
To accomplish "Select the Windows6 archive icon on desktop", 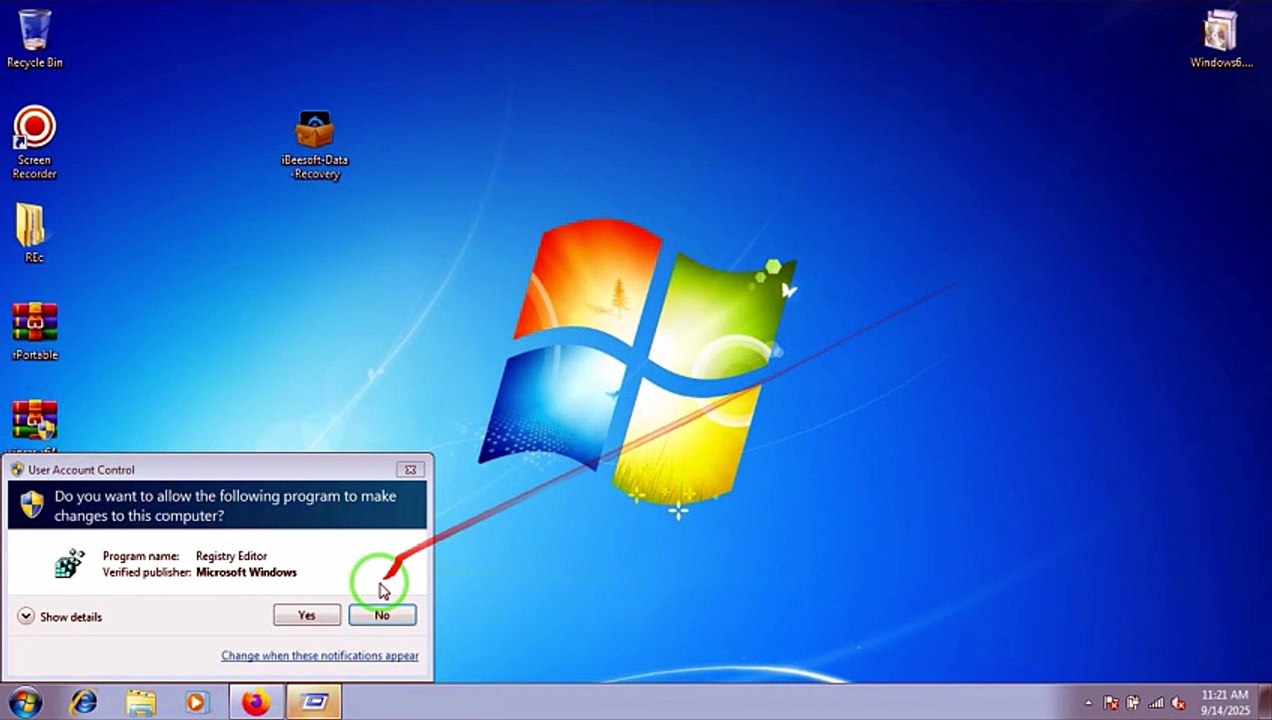I will click(x=1221, y=39).
